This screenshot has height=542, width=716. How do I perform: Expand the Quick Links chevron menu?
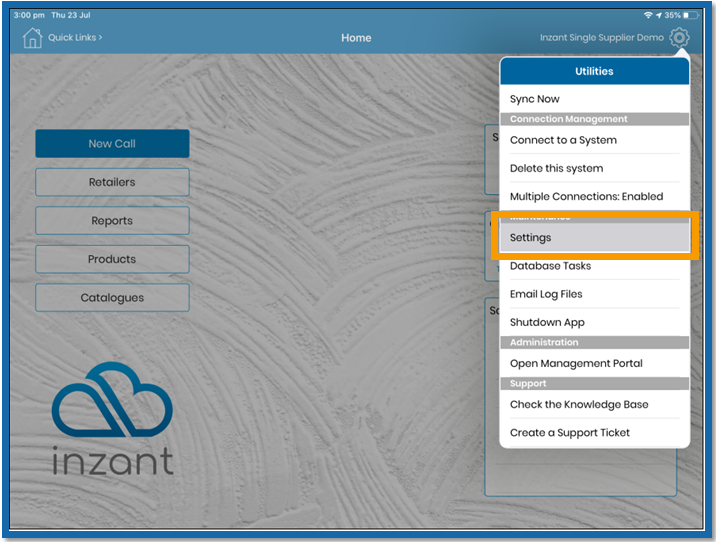click(75, 37)
